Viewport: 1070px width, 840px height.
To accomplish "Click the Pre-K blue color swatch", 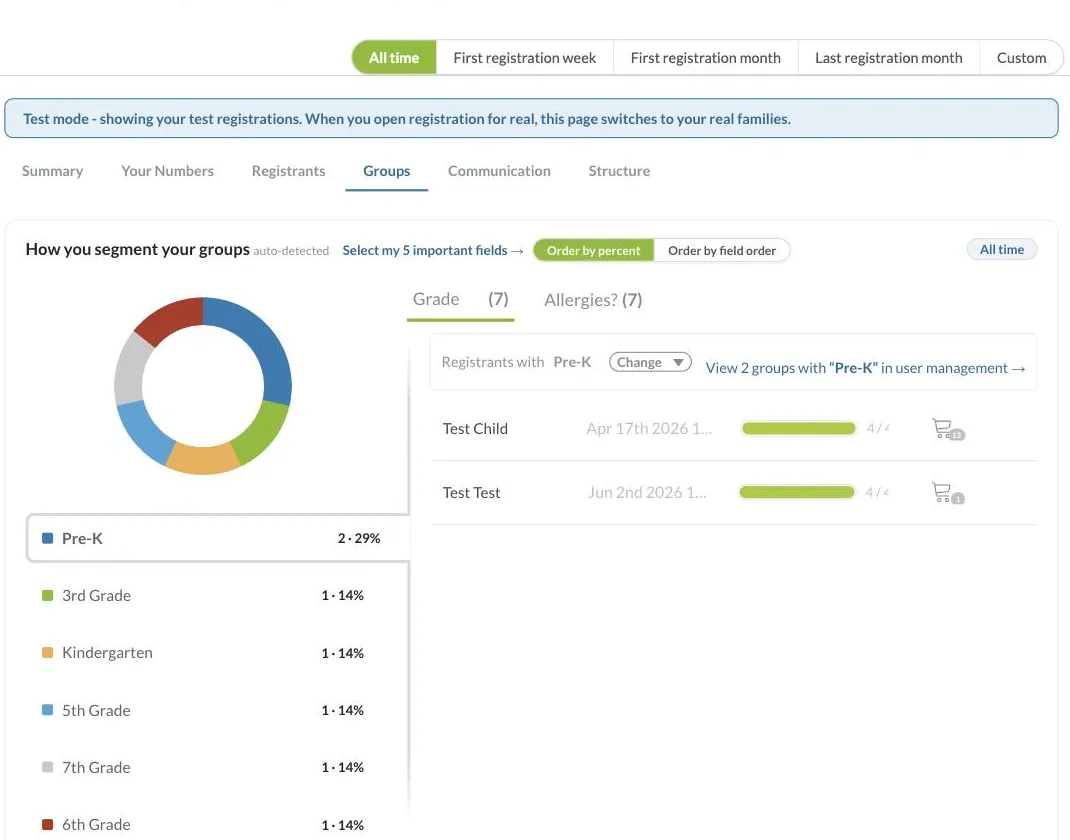I will pyautogui.click(x=48, y=538).
